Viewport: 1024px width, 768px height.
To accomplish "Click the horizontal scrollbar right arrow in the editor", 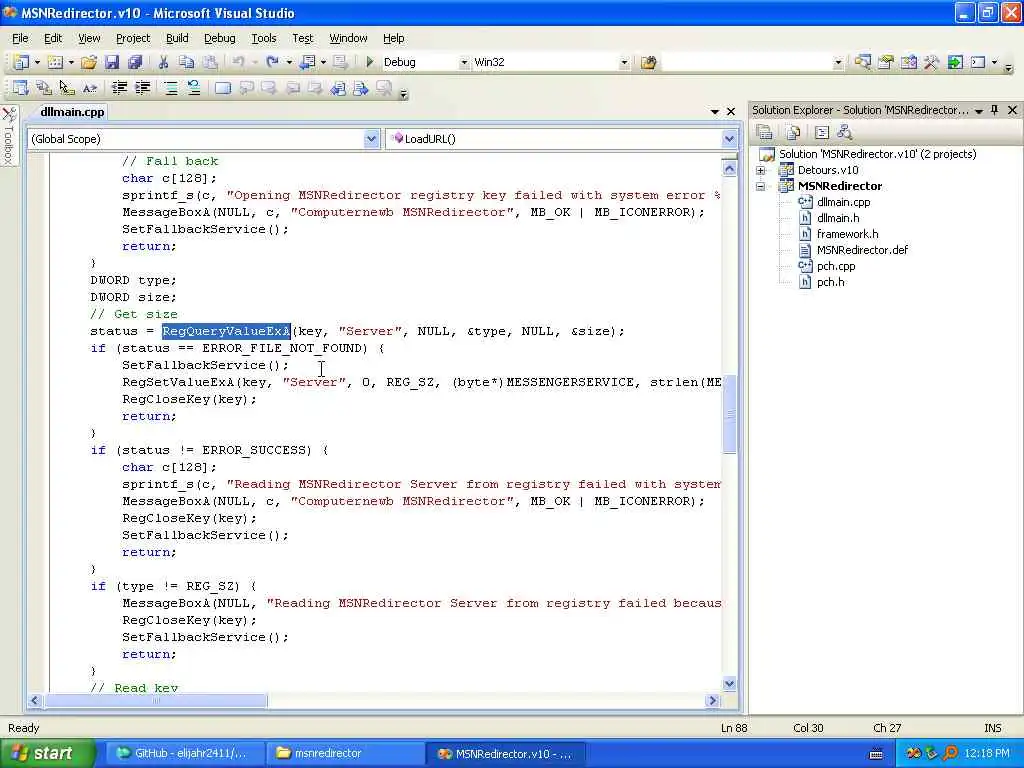I will pyautogui.click(x=712, y=701).
